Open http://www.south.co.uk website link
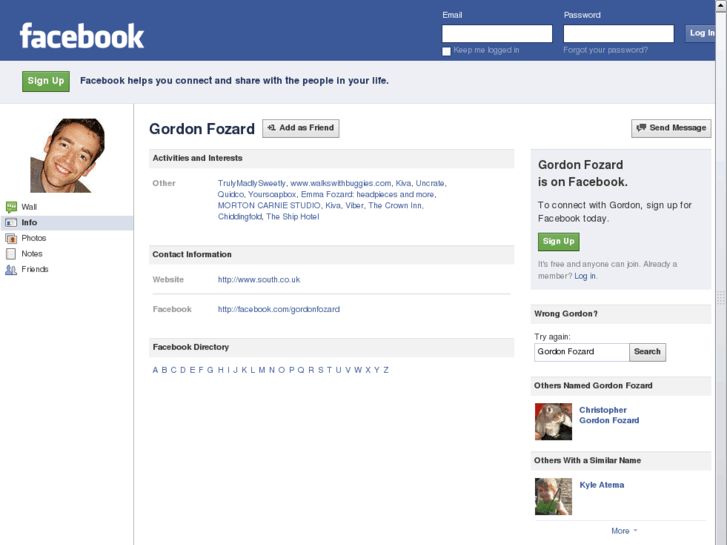The width and height of the screenshot is (727, 545). coord(259,280)
